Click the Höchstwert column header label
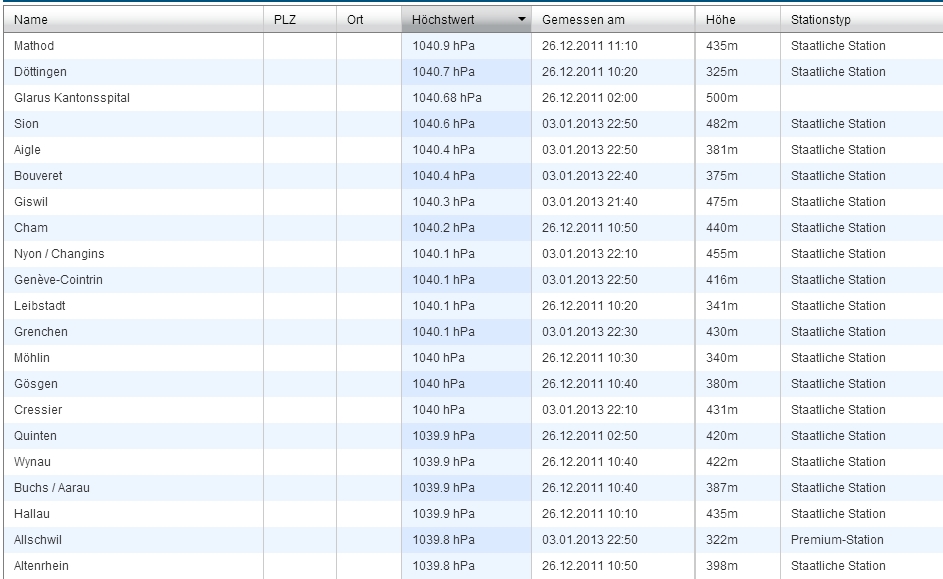This screenshot has height=579, width=943. click(x=443, y=19)
